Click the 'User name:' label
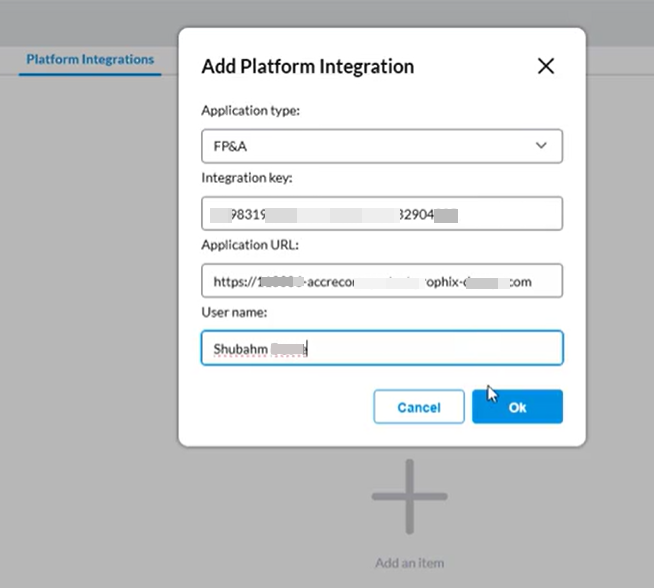This screenshot has height=588, width=654. (234, 312)
